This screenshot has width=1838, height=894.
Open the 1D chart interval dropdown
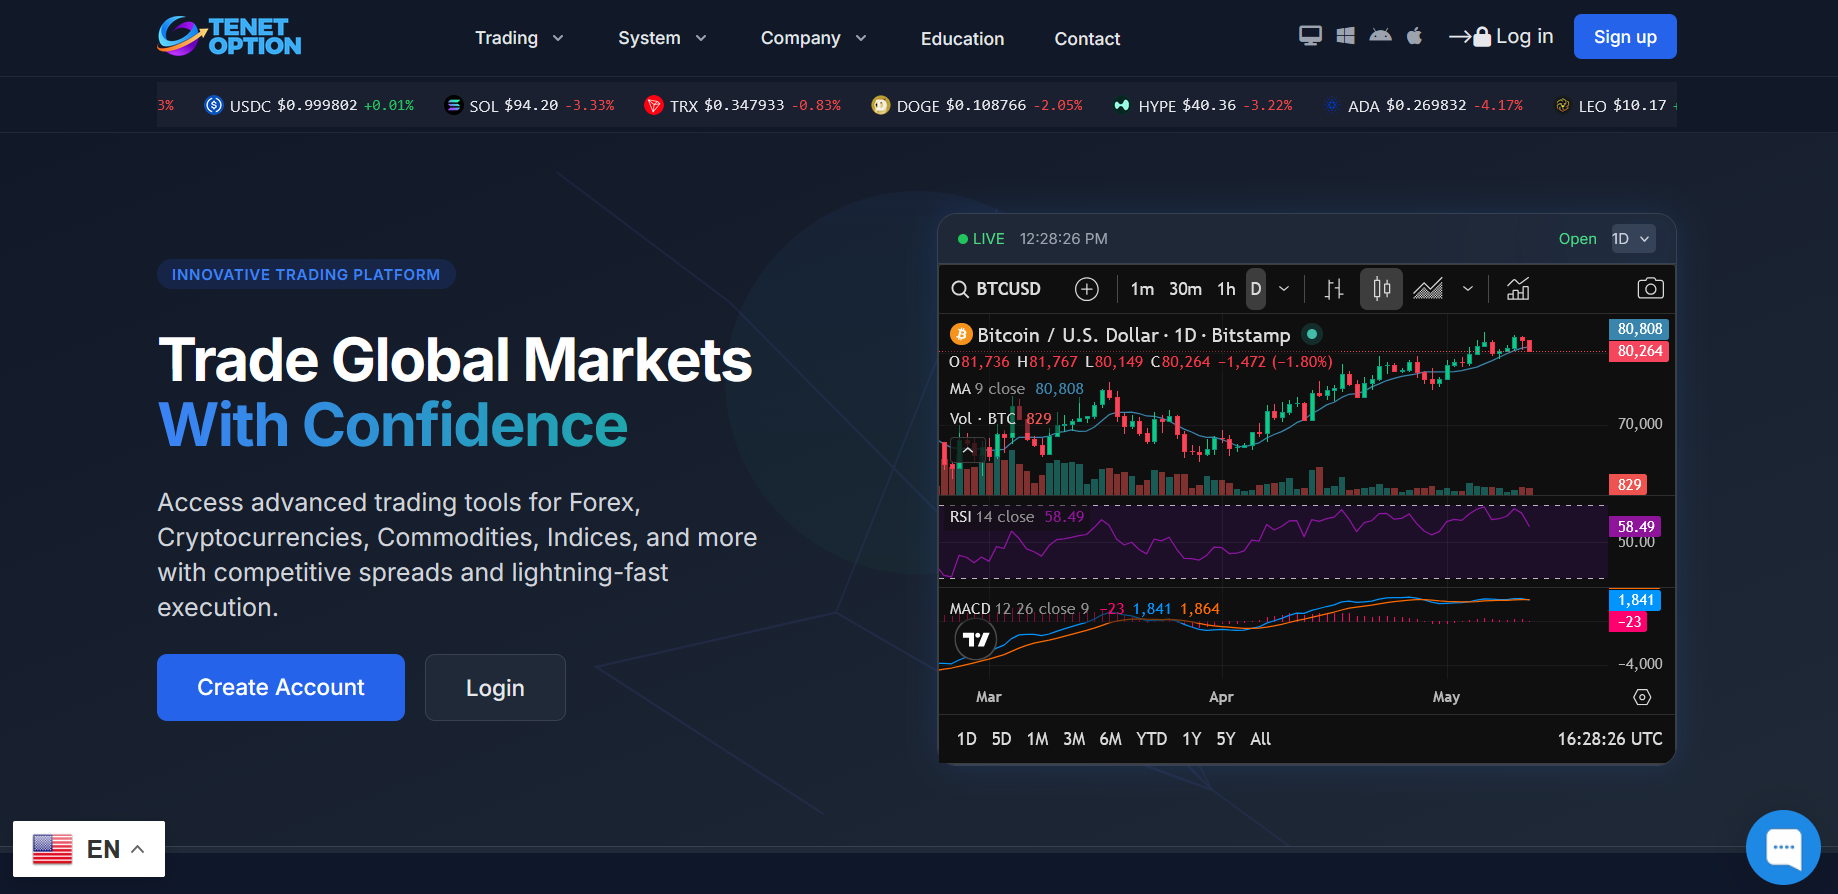point(1631,239)
